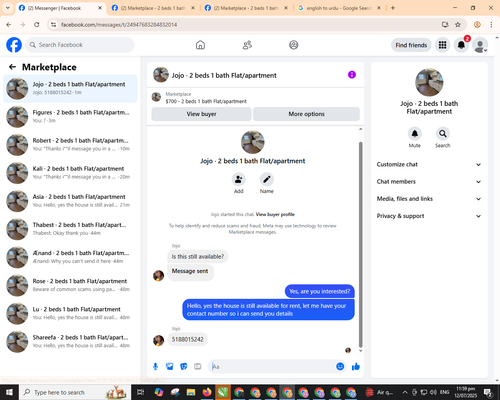Expand Media, files and links section
This screenshot has height=400, width=500.
429,199
